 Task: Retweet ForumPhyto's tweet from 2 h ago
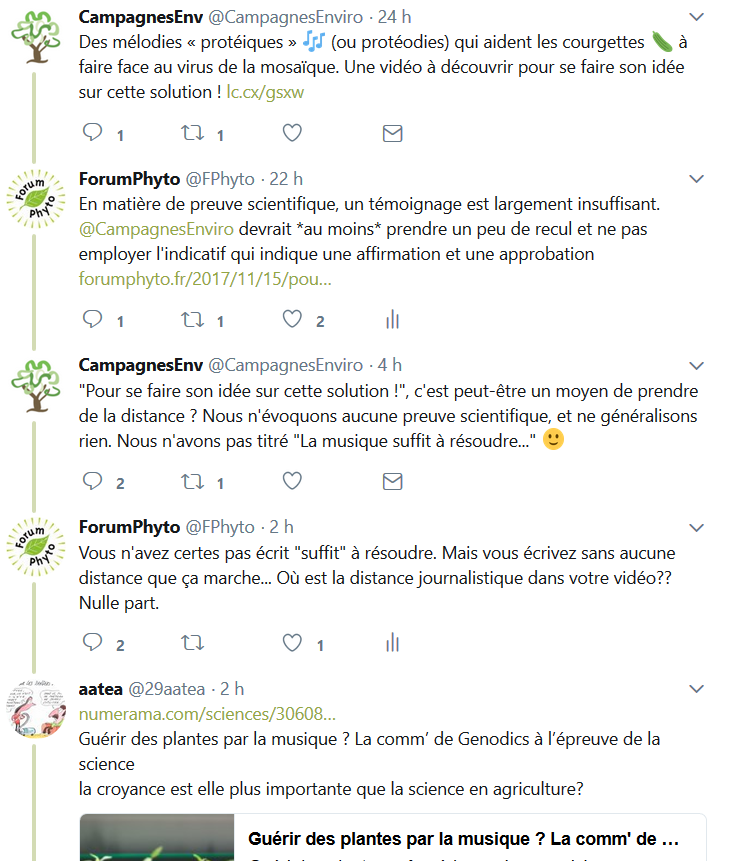(193, 642)
